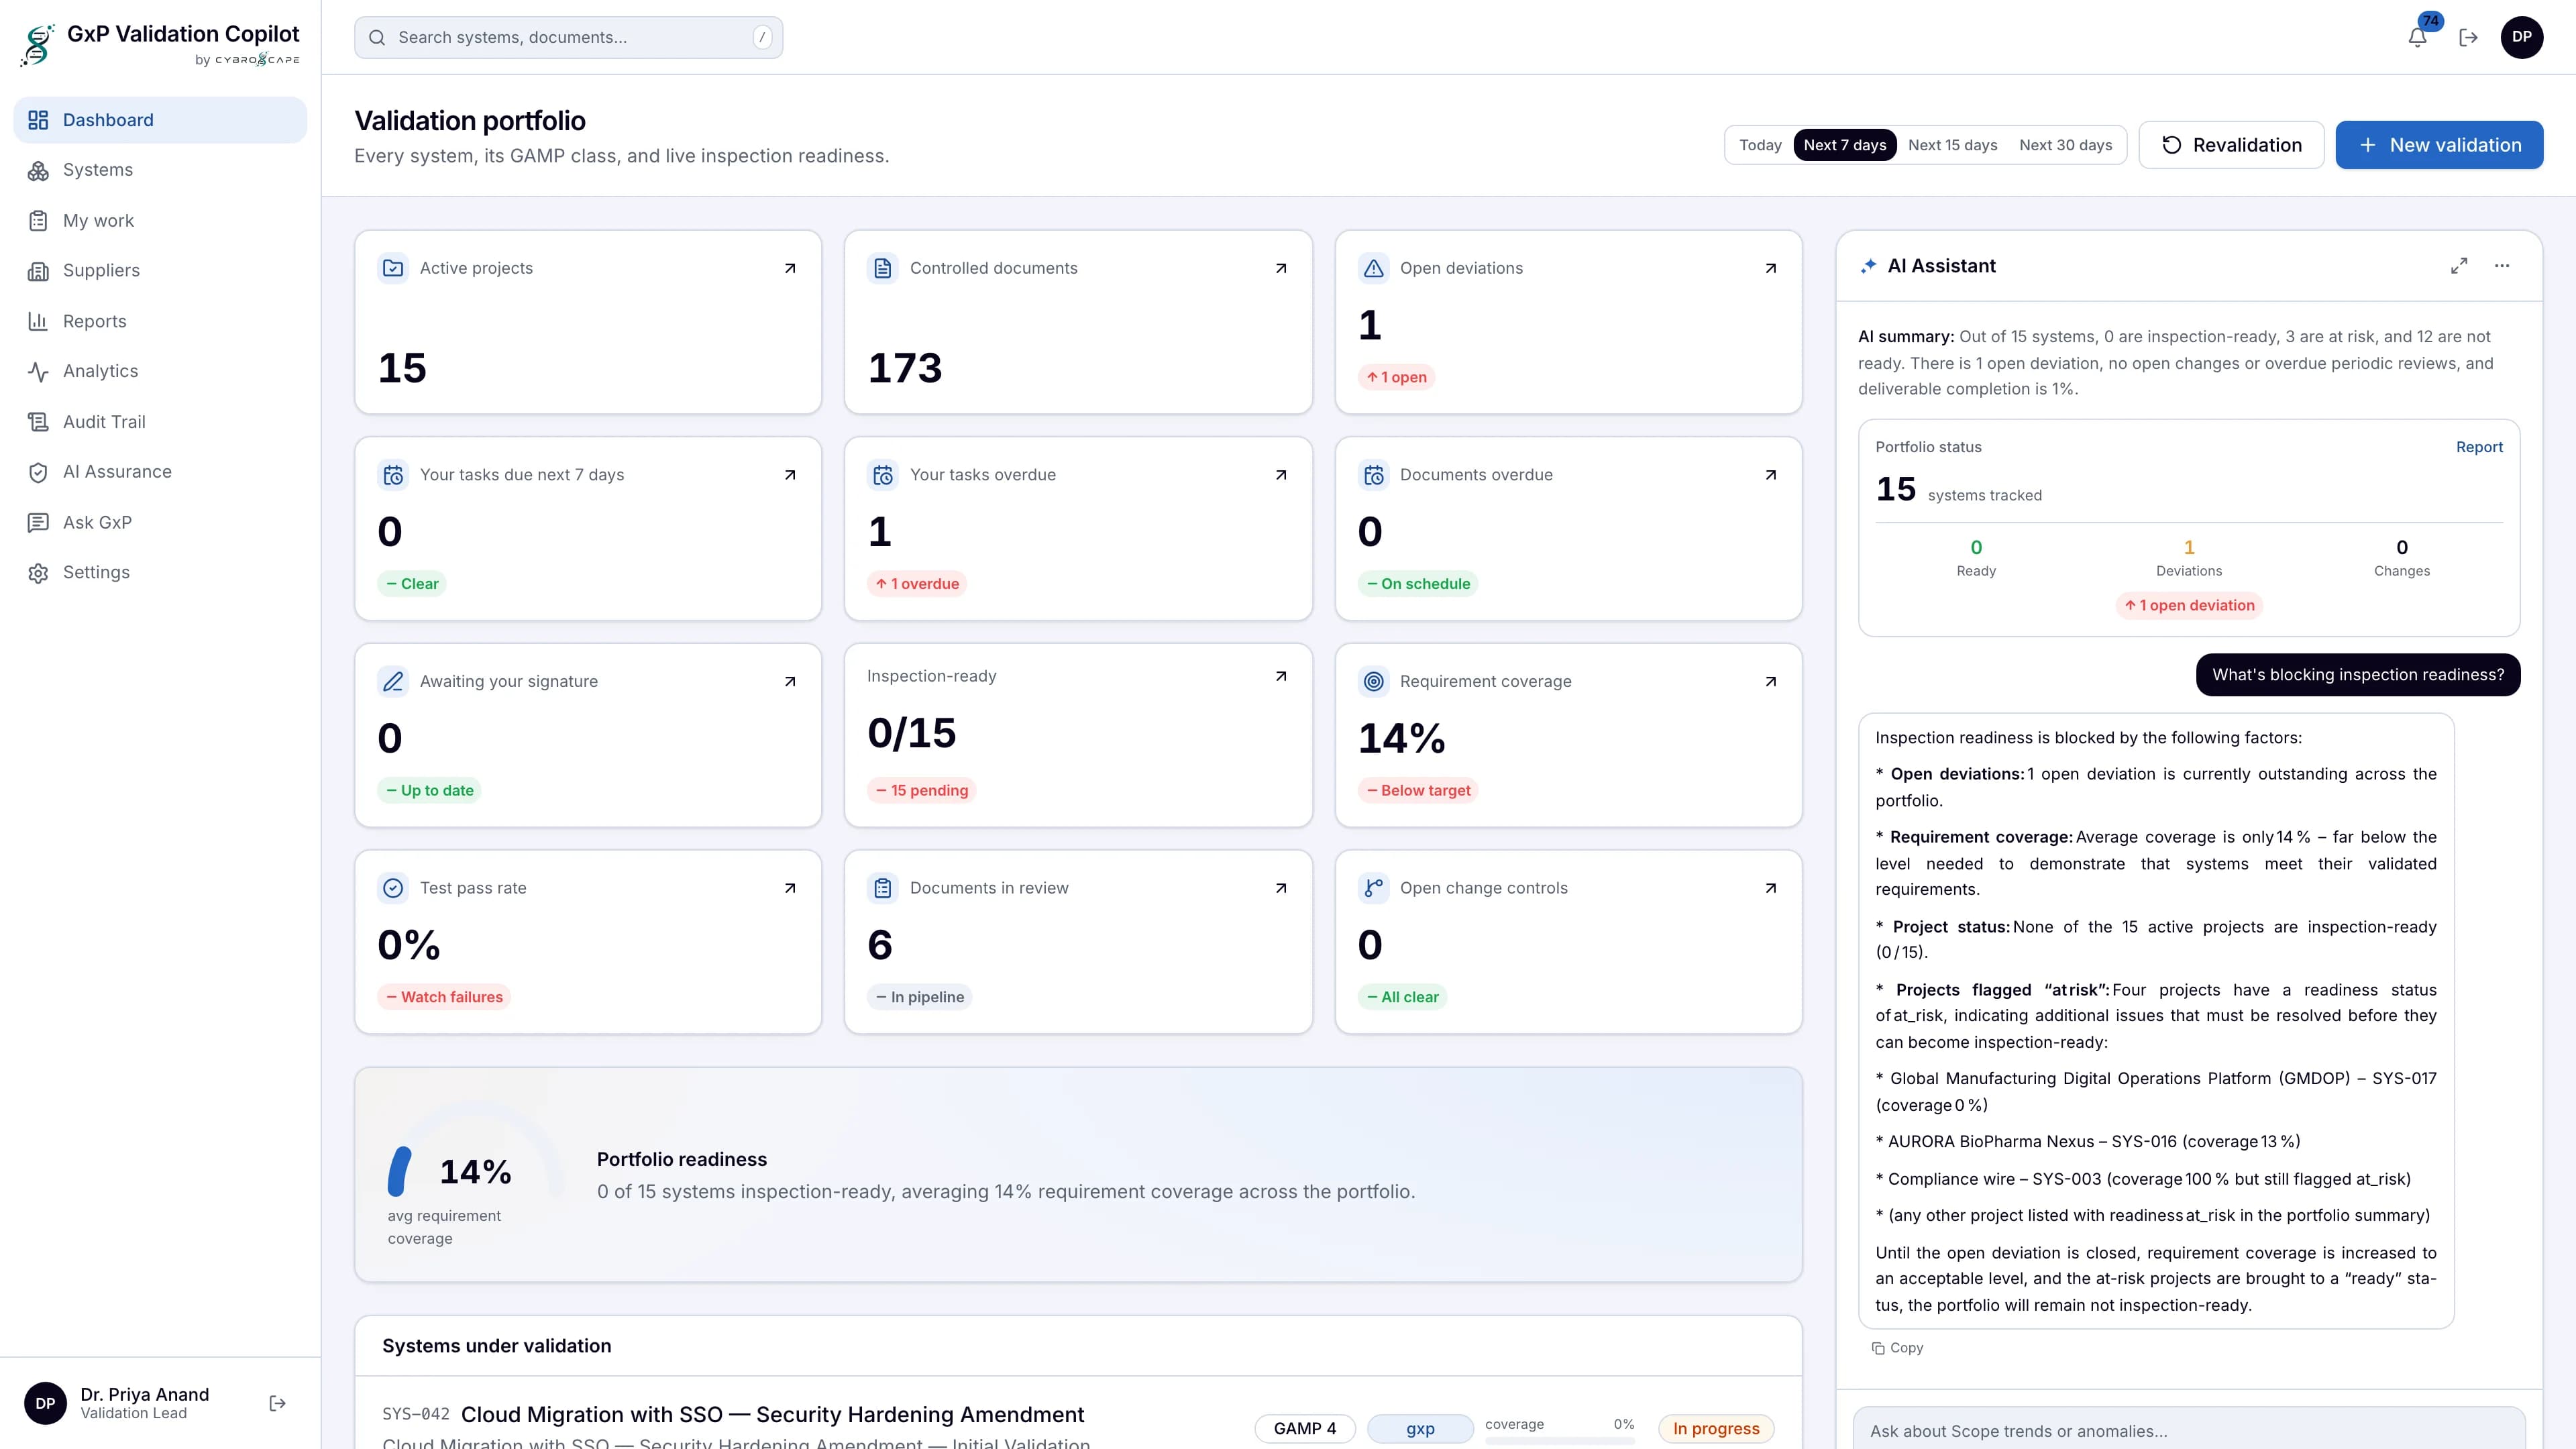Copy the AI assistant response

[1897, 1348]
